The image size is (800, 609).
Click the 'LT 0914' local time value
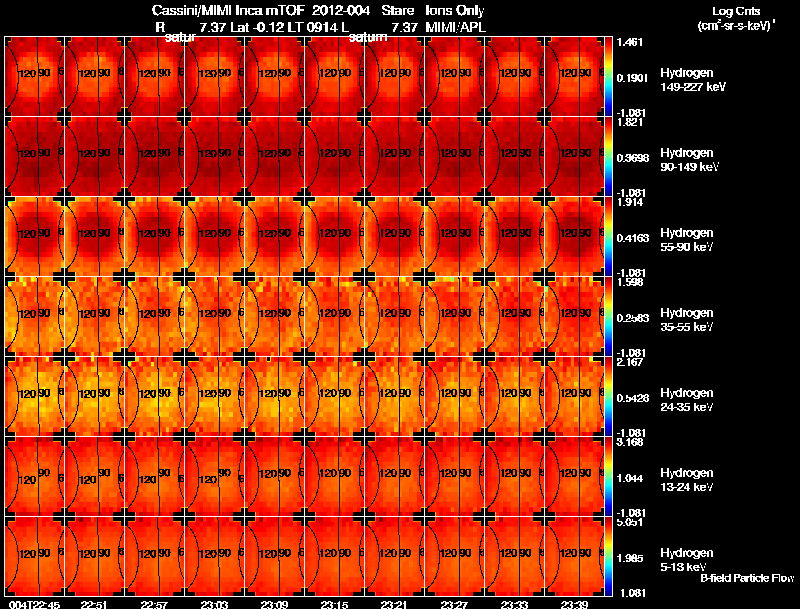click(311, 28)
